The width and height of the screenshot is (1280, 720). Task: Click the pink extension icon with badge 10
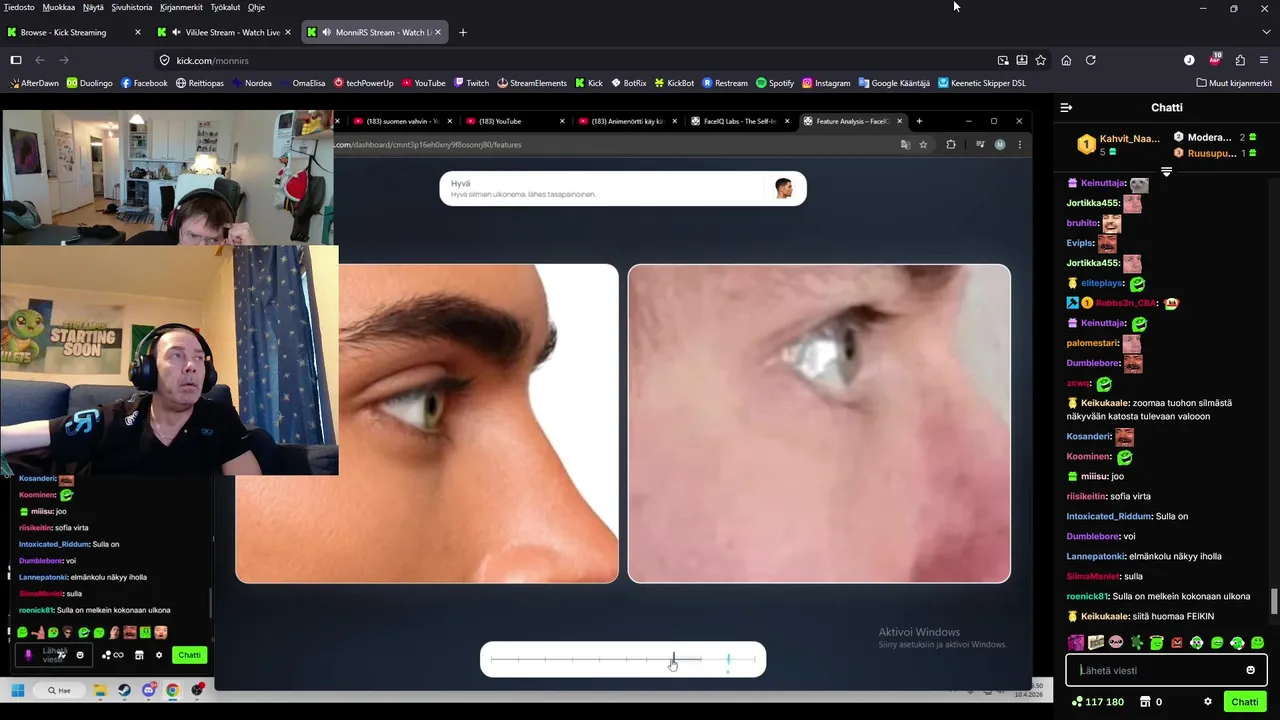point(1215,59)
